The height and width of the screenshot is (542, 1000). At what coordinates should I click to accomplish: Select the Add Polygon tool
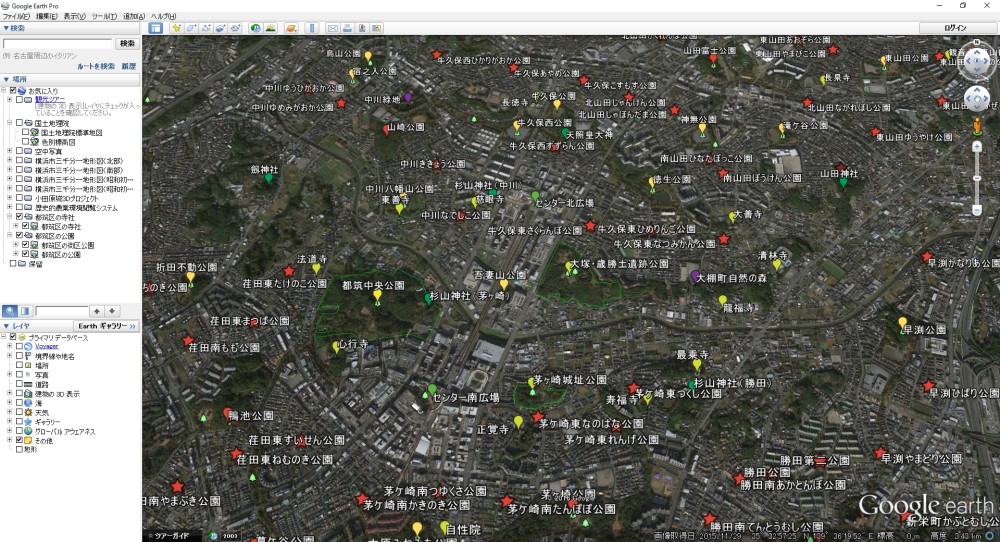click(x=192, y=28)
